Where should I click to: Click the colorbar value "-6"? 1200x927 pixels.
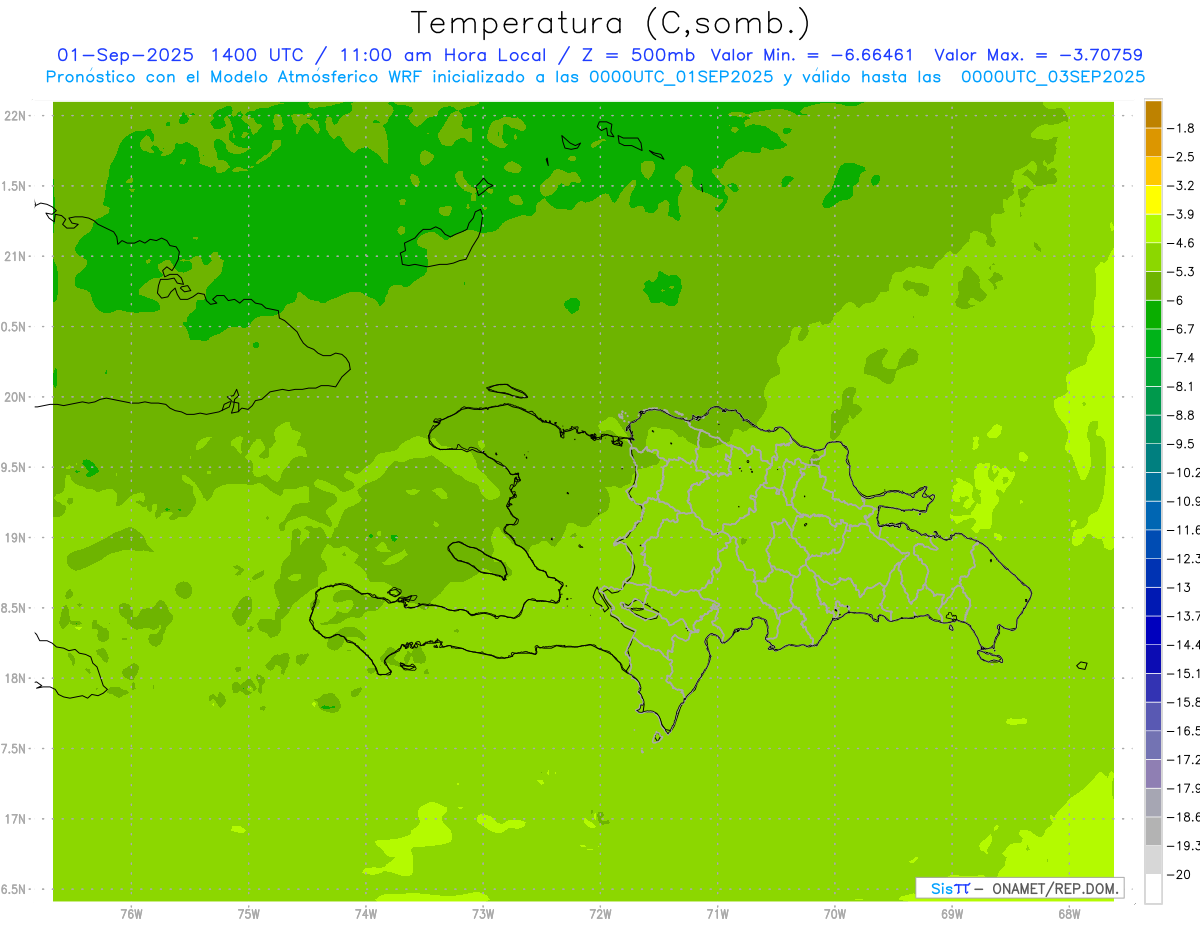[1177, 300]
